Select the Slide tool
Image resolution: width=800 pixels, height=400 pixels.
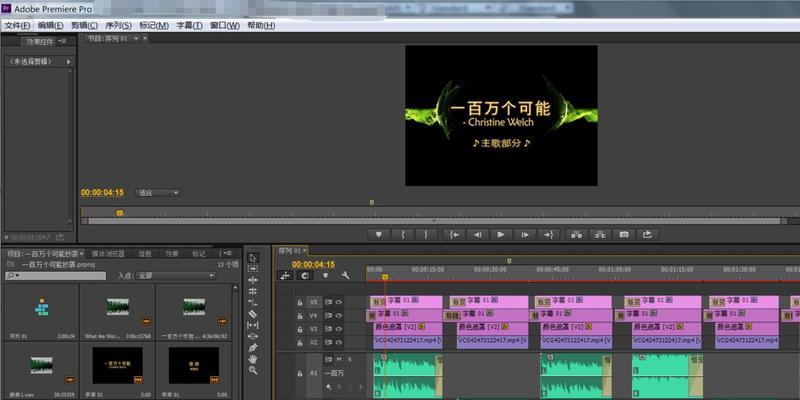(x=253, y=336)
